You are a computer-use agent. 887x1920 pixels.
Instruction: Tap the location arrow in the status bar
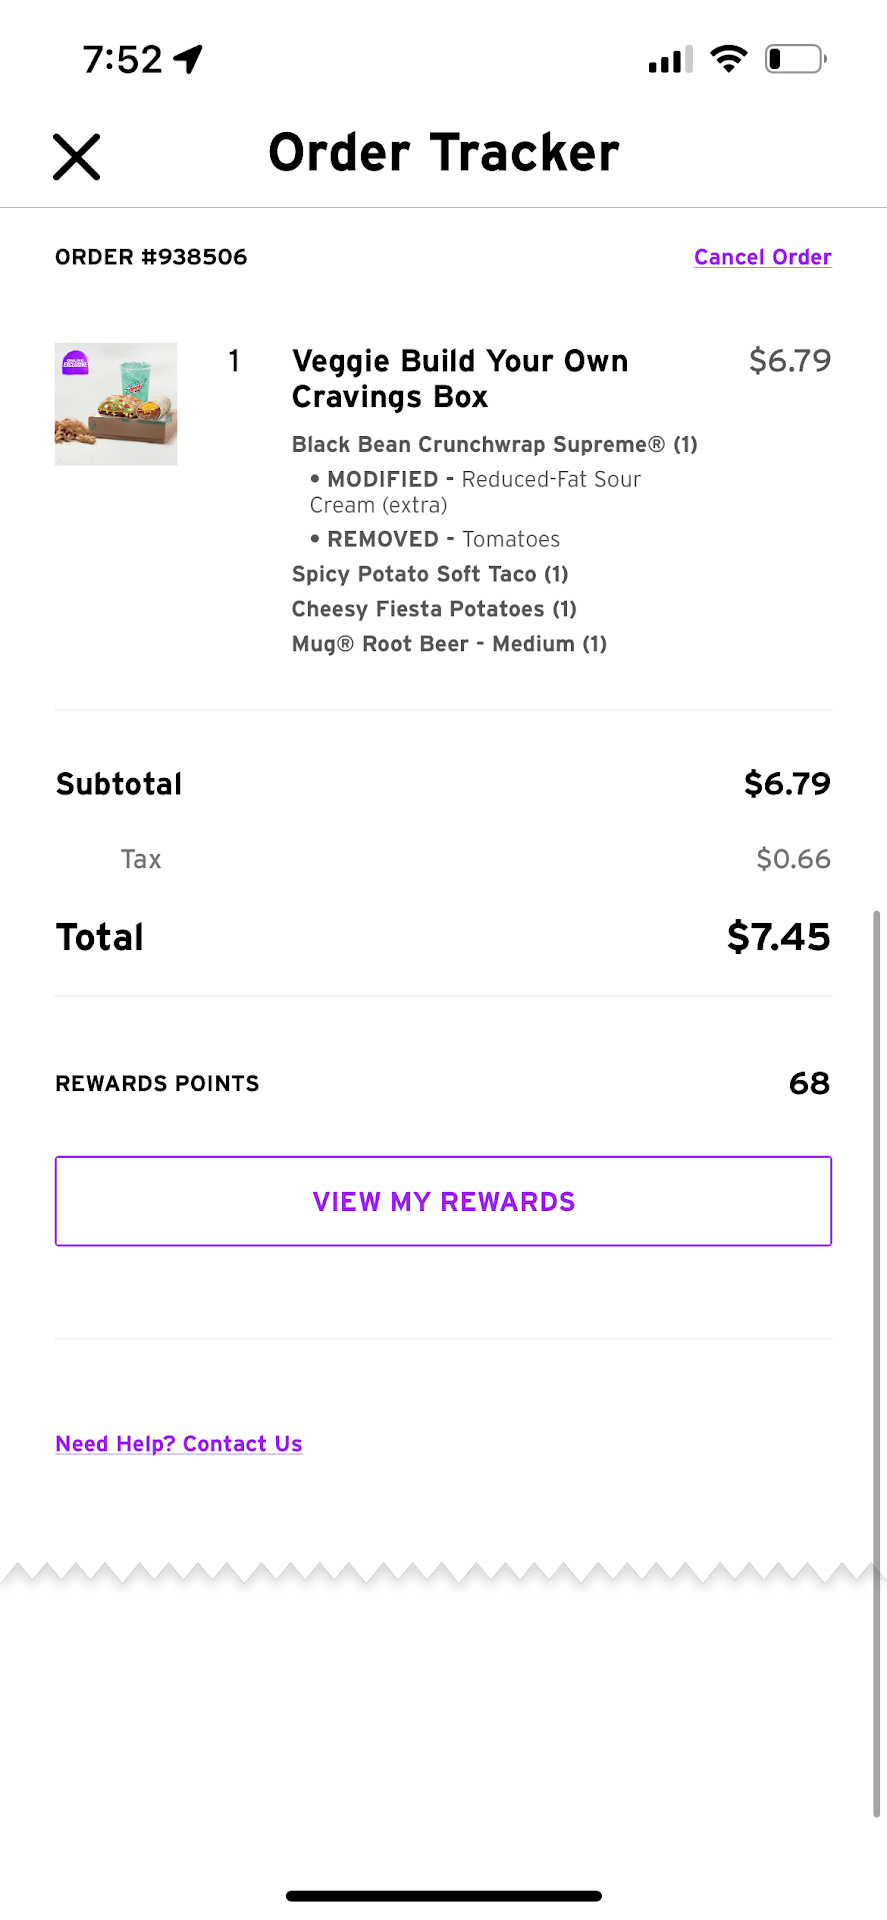coord(188,59)
